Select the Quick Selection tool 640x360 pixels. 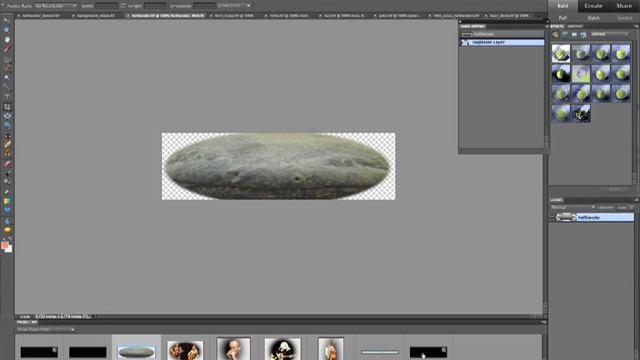click(x=7, y=87)
